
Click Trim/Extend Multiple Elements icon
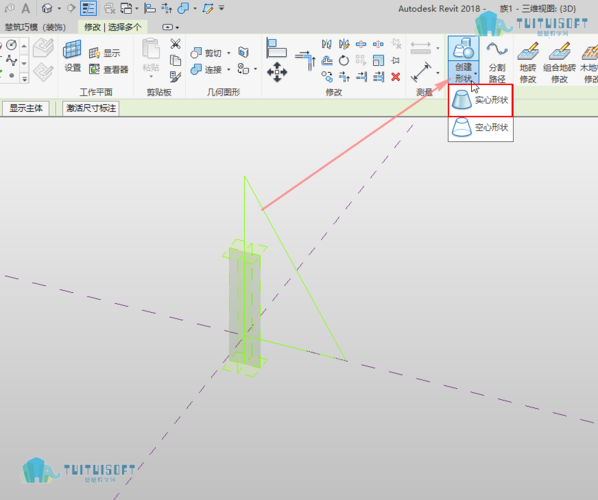click(x=378, y=77)
